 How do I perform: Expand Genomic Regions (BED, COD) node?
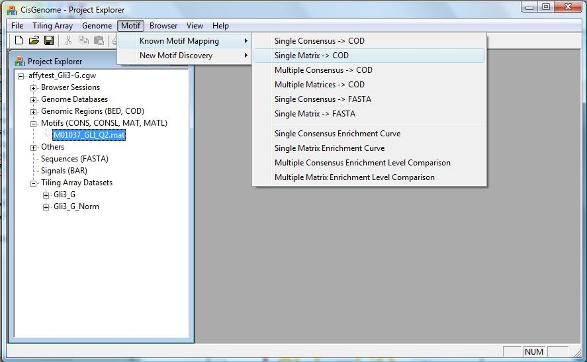pyautogui.click(x=33, y=112)
